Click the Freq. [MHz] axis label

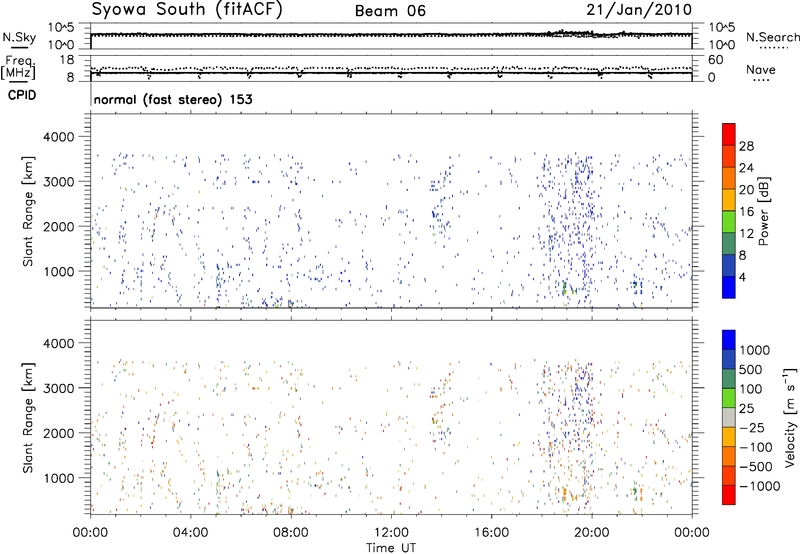click(18, 68)
